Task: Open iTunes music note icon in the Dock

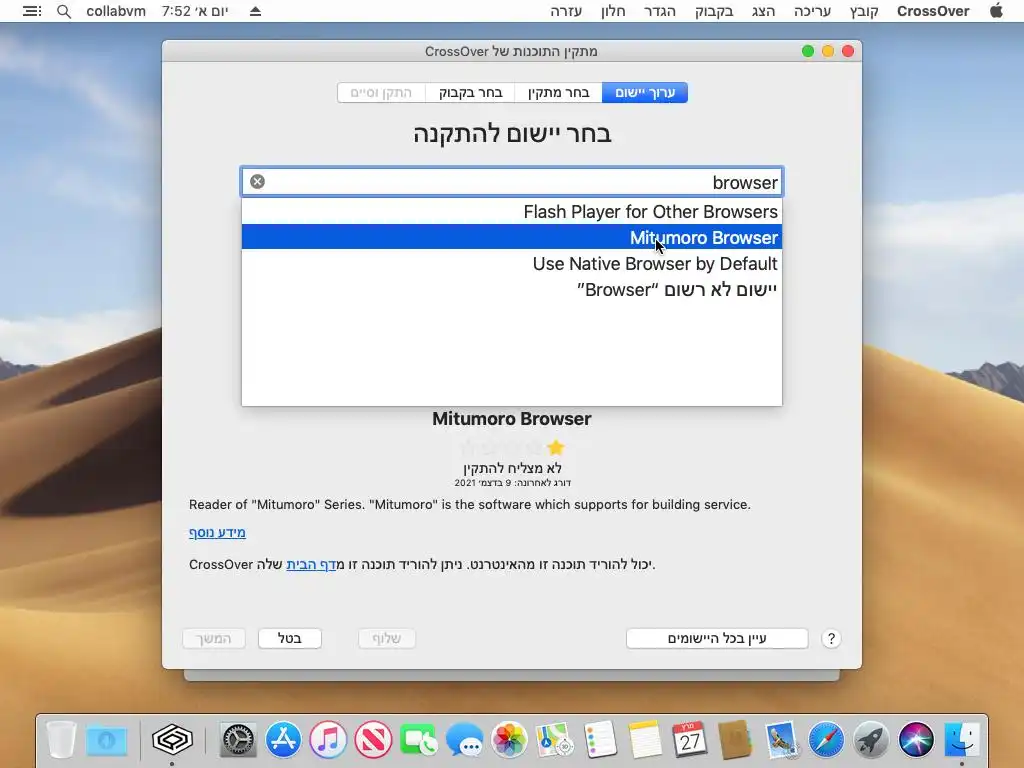Action: coord(328,740)
